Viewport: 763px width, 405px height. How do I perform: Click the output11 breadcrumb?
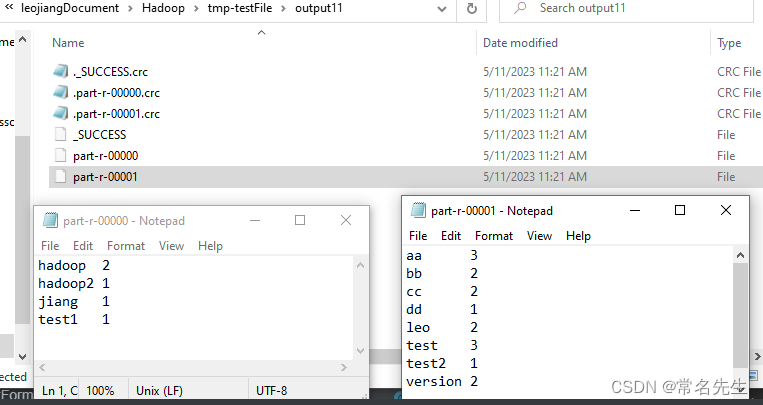pyautogui.click(x=319, y=8)
